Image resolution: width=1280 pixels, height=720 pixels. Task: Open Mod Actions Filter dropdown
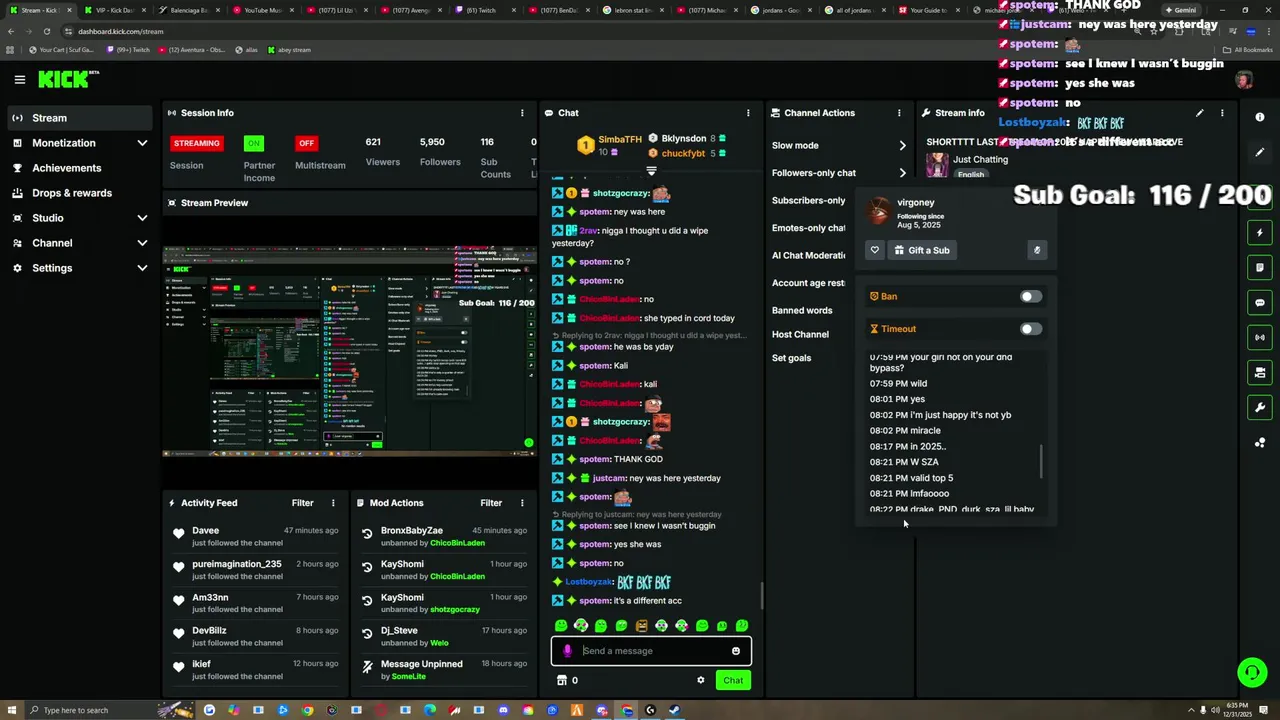point(491,503)
